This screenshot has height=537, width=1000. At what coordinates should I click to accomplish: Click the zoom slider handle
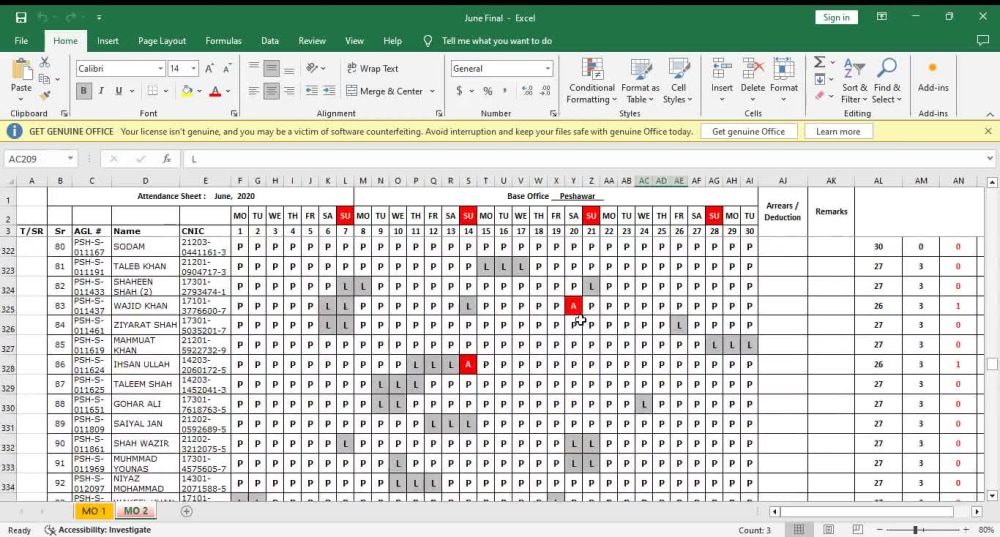(x=915, y=530)
